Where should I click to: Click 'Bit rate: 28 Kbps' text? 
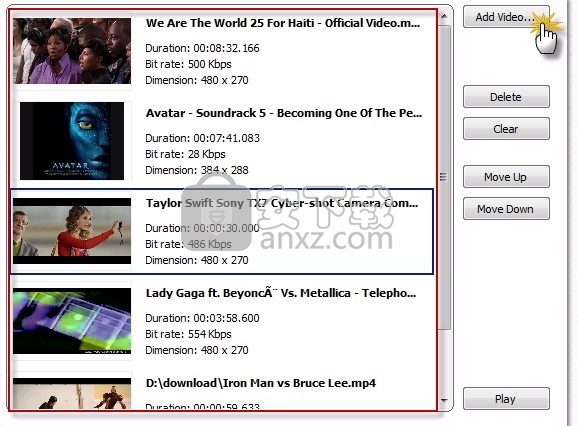(x=185, y=154)
